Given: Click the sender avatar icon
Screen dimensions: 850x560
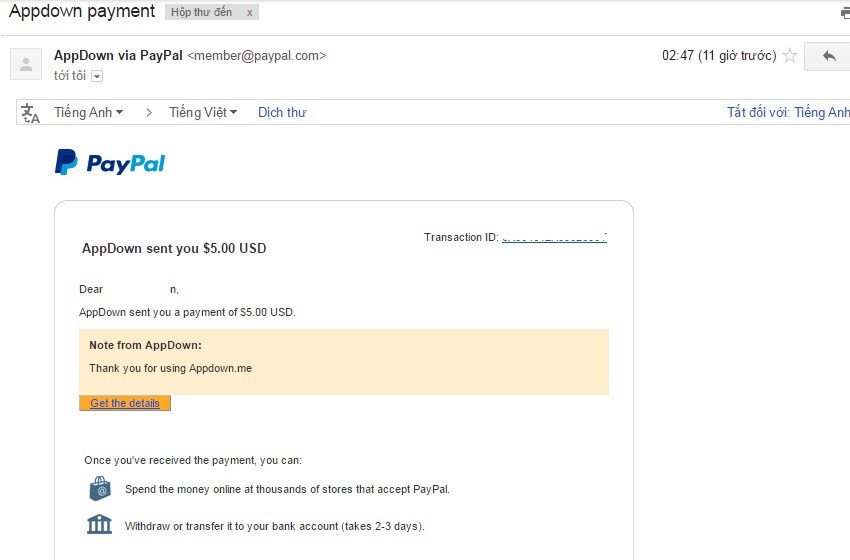Looking at the screenshot, I should click(26, 63).
